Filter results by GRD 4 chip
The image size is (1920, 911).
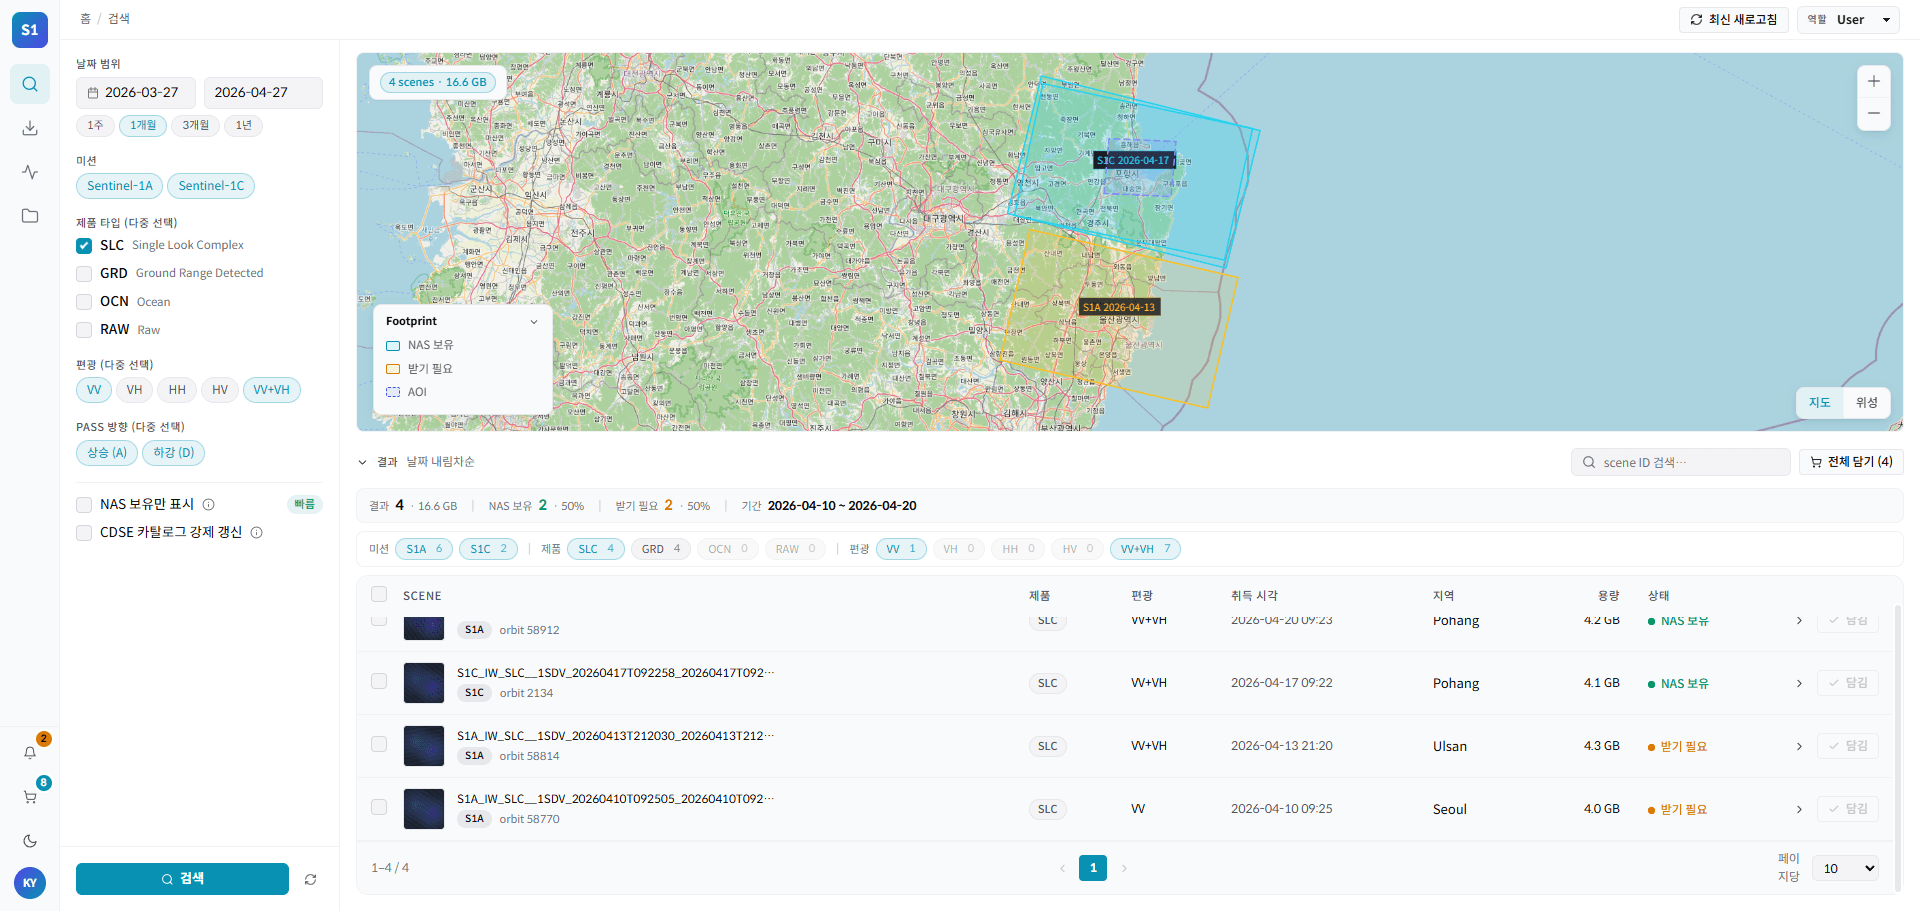click(661, 549)
